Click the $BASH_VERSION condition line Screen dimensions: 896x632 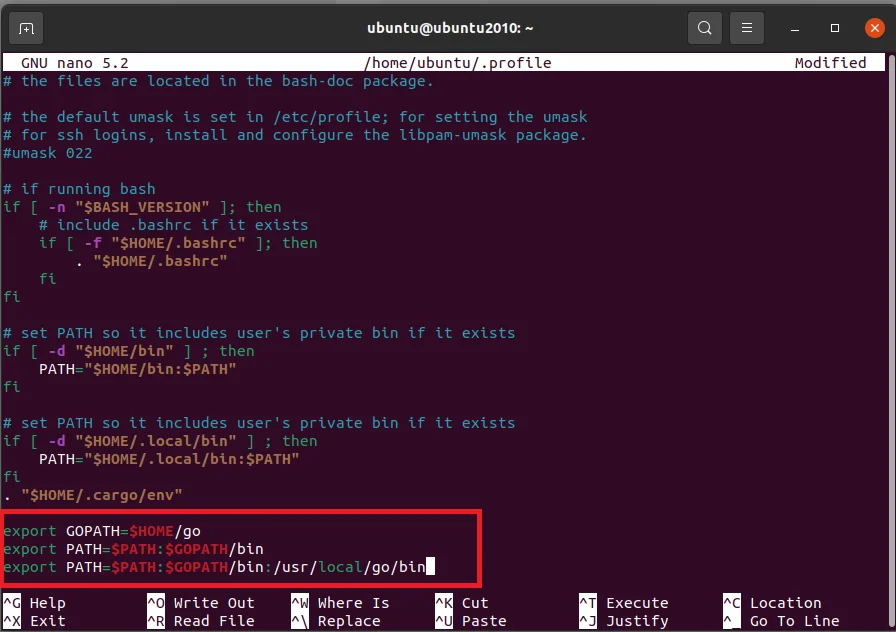tap(142, 207)
